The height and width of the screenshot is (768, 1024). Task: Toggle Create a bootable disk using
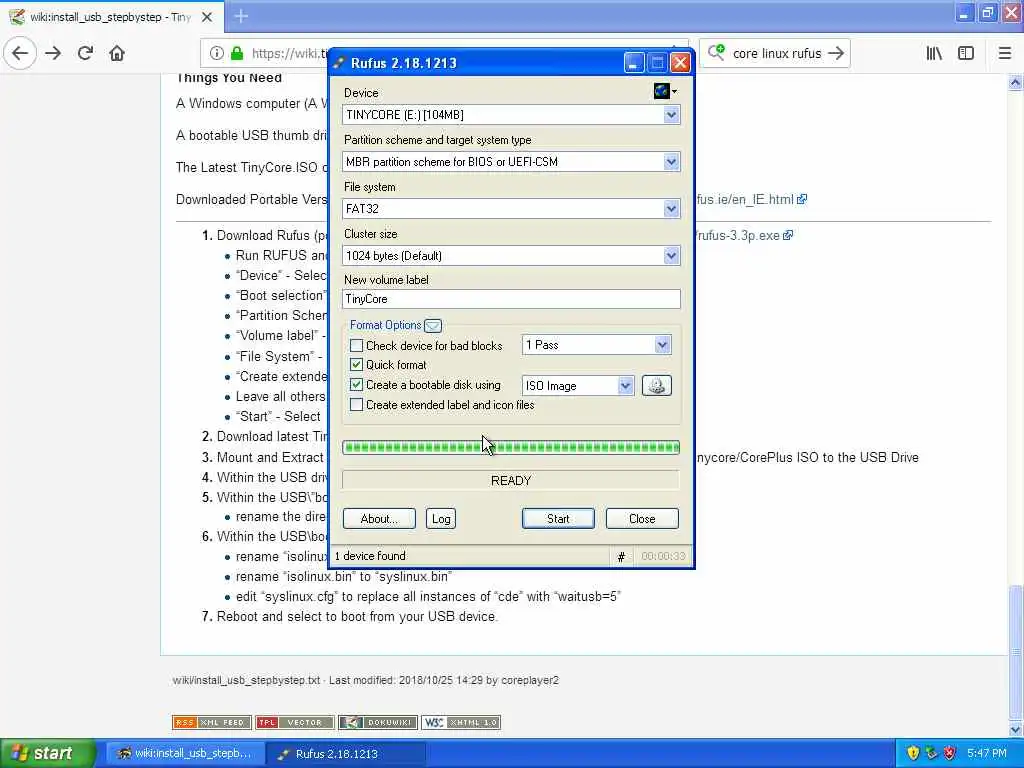coord(357,385)
